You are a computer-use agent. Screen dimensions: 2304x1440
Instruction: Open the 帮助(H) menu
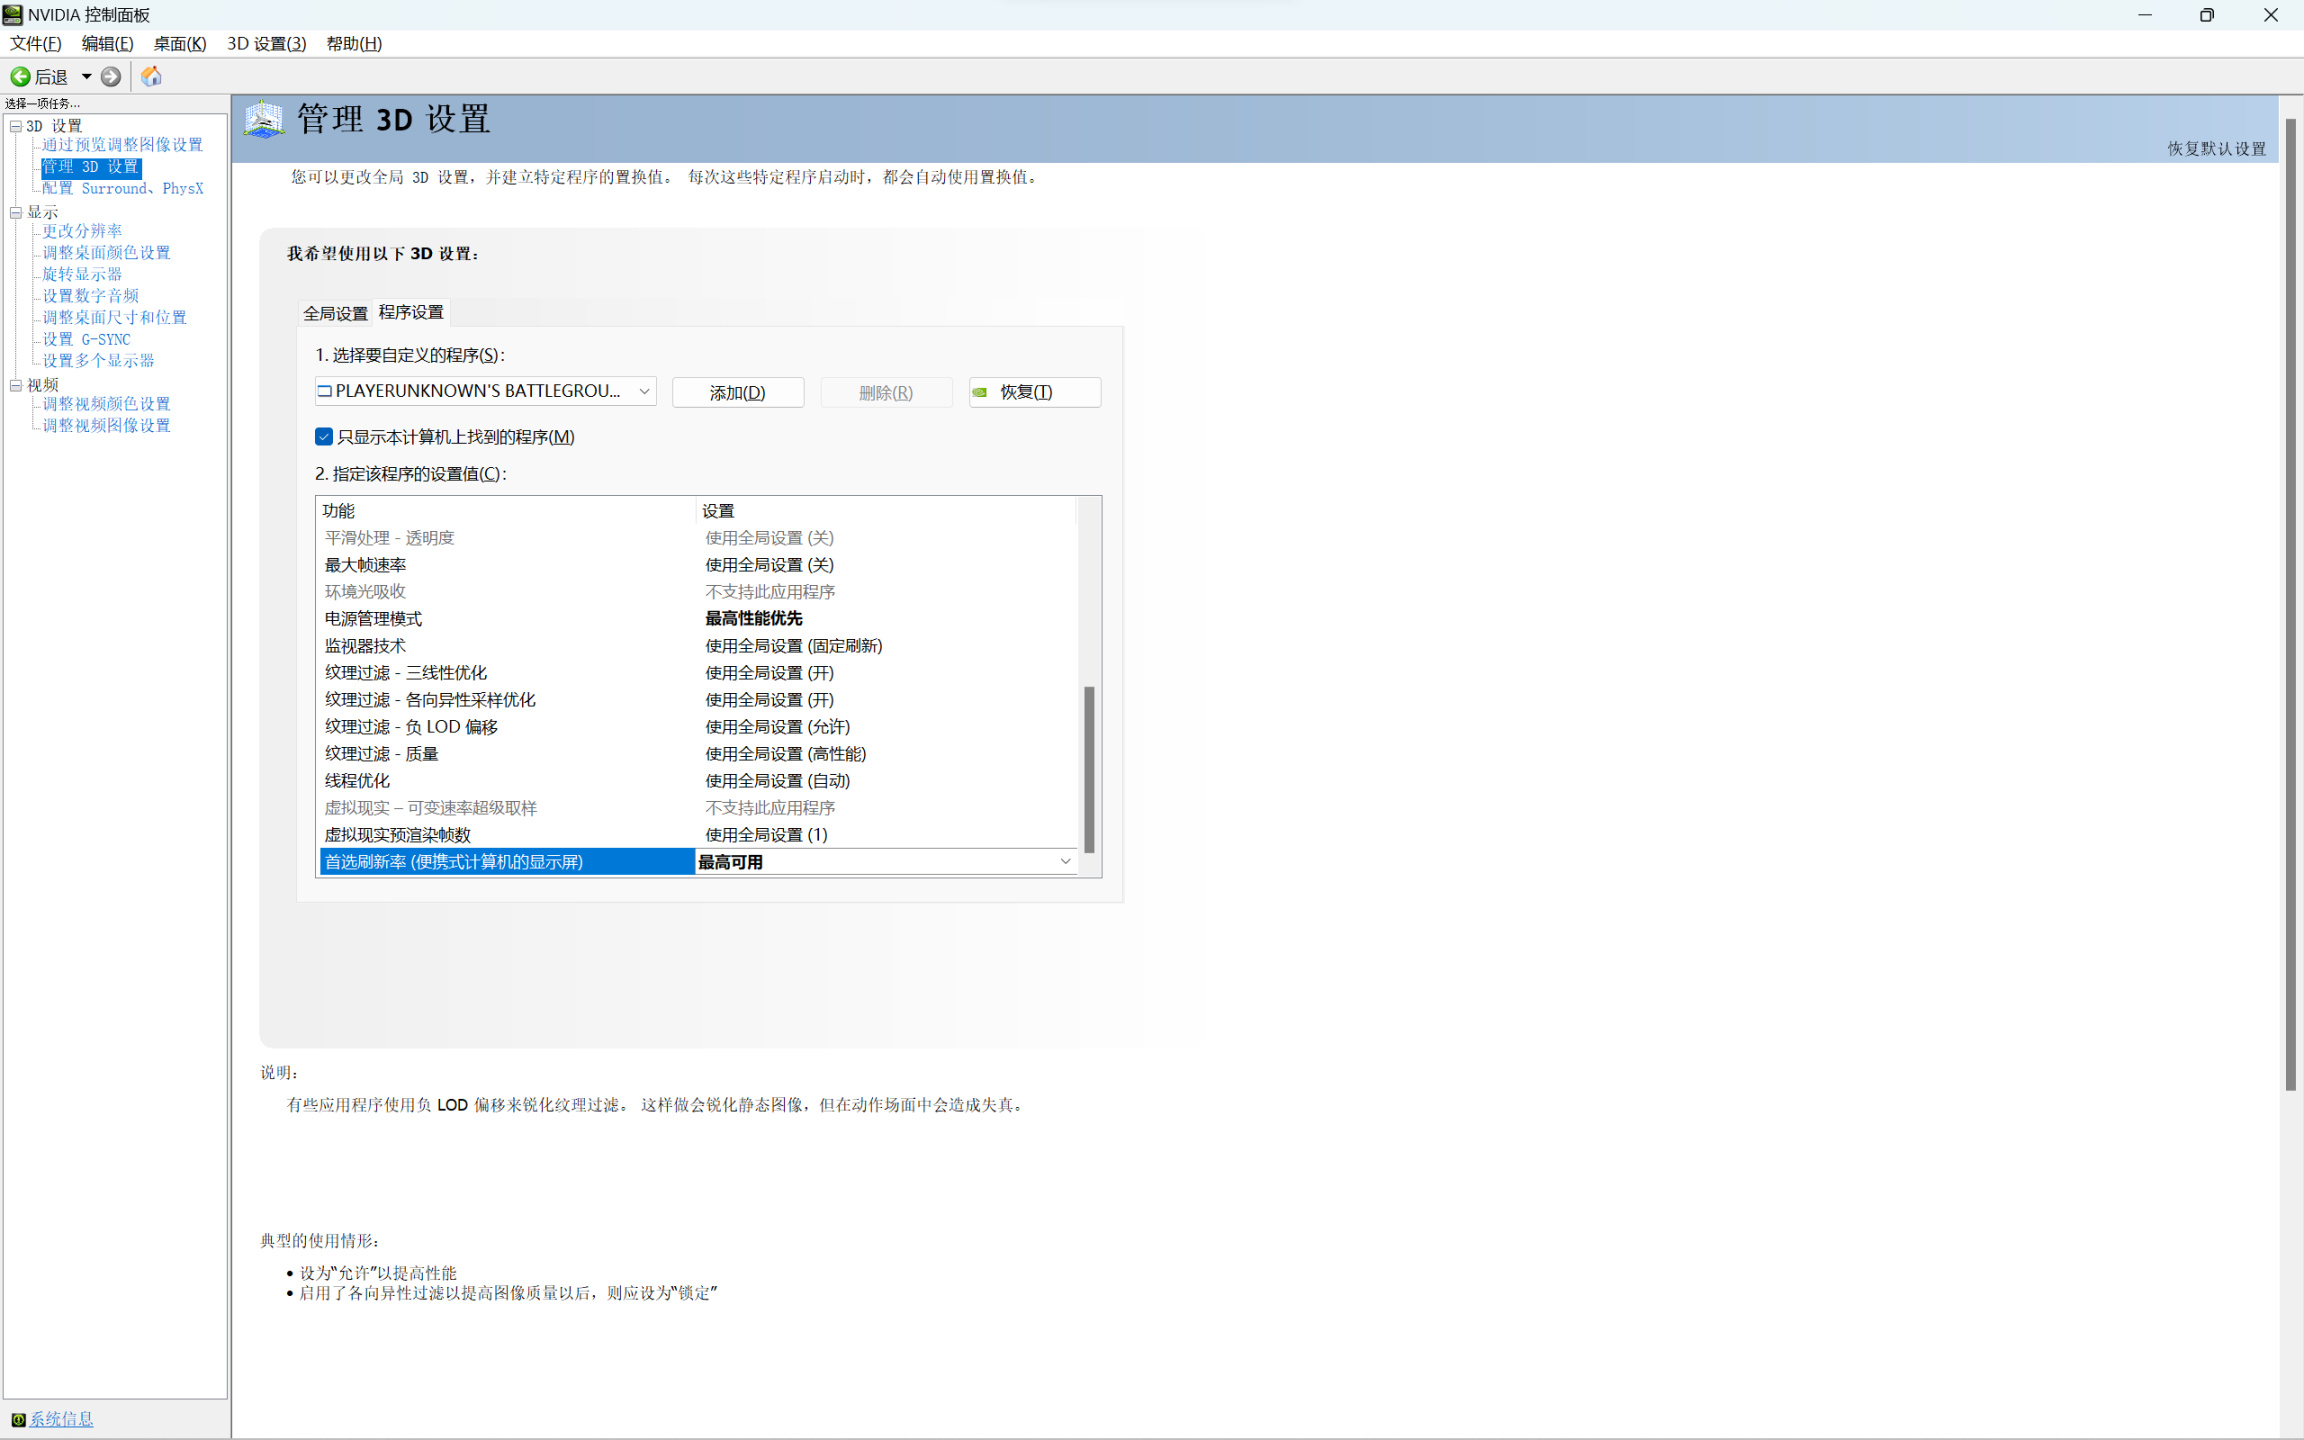[x=354, y=44]
